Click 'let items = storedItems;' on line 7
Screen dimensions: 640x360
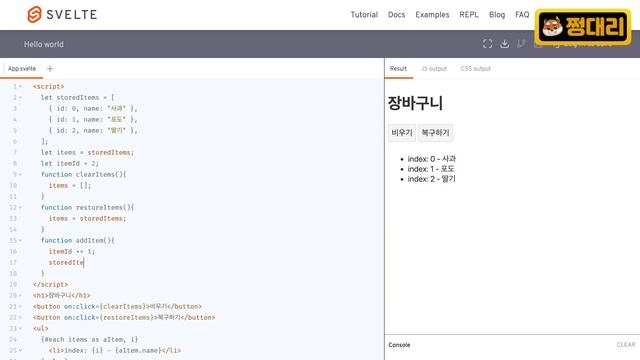[87, 152]
